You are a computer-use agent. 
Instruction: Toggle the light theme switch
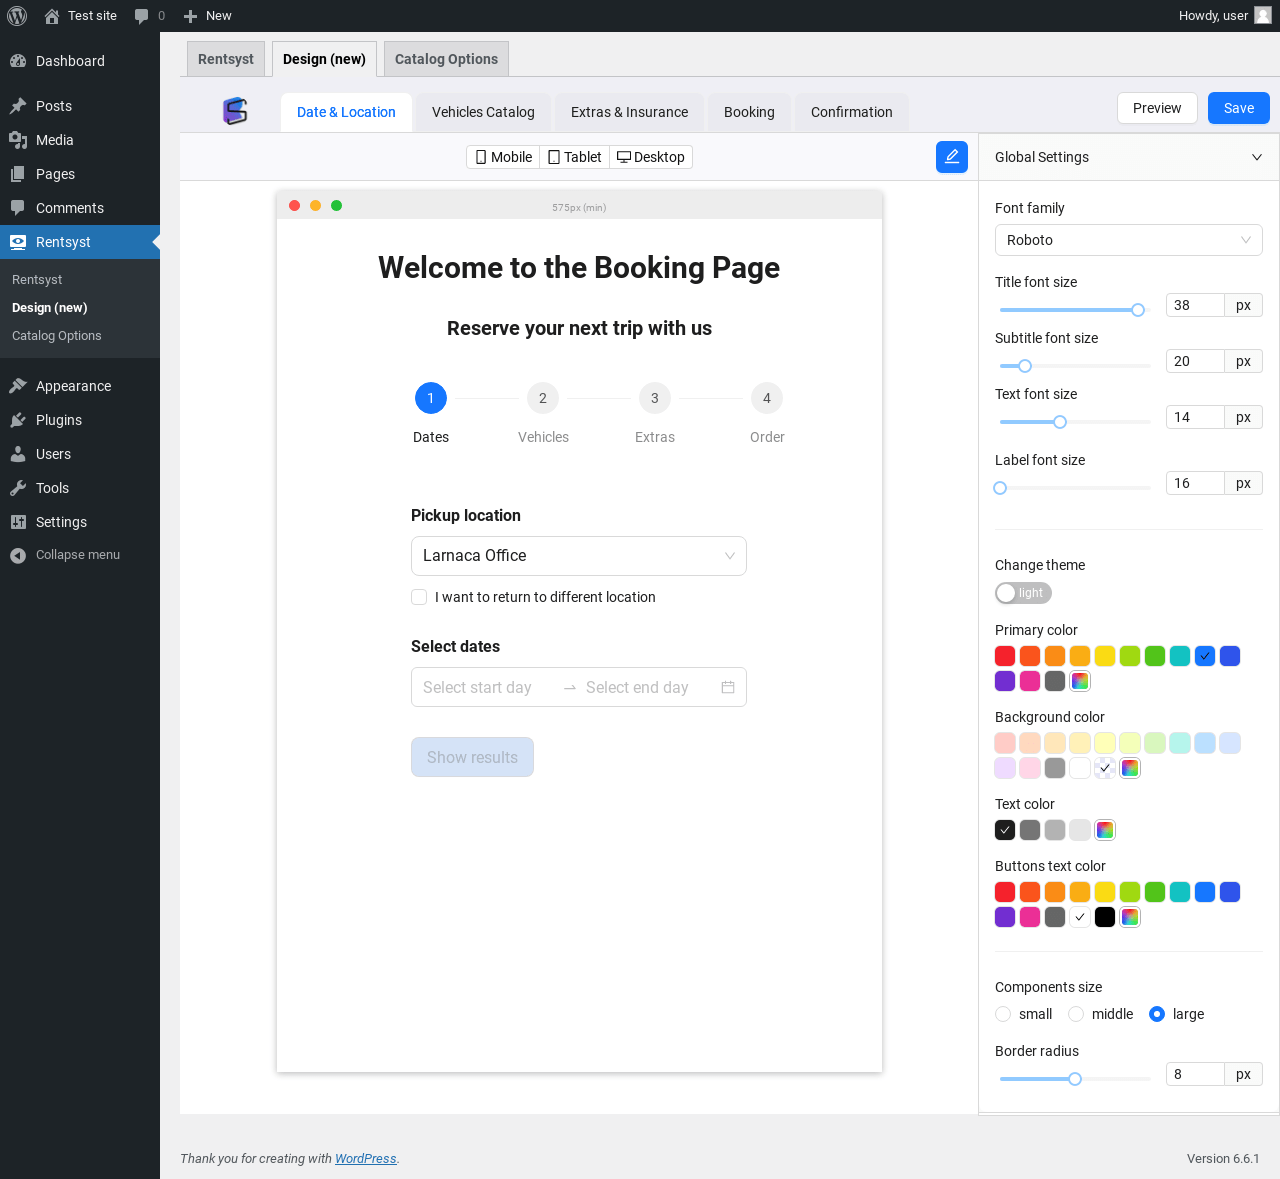coord(1022,593)
